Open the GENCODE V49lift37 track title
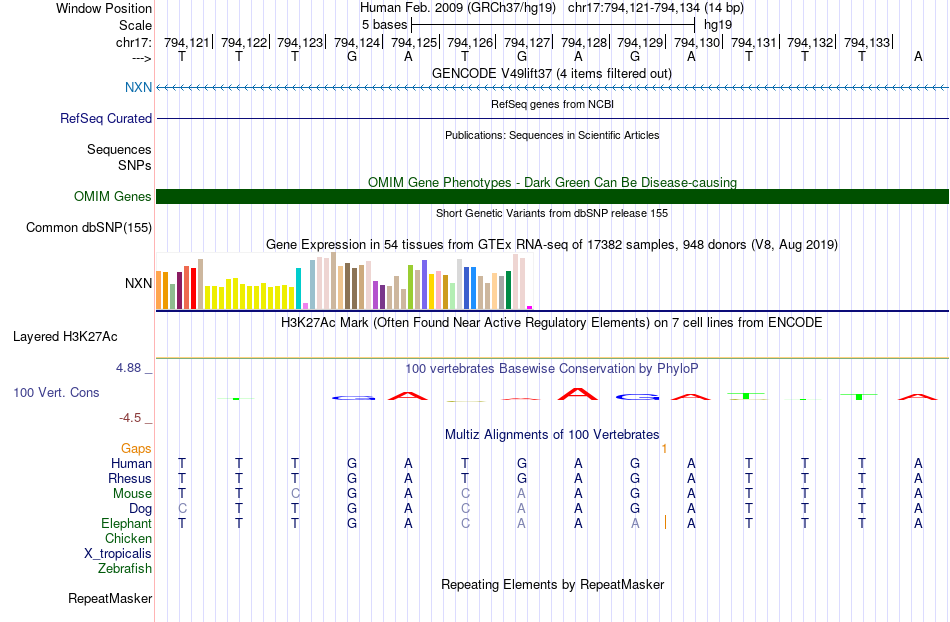The width and height of the screenshot is (950, 622). point(552,74)
